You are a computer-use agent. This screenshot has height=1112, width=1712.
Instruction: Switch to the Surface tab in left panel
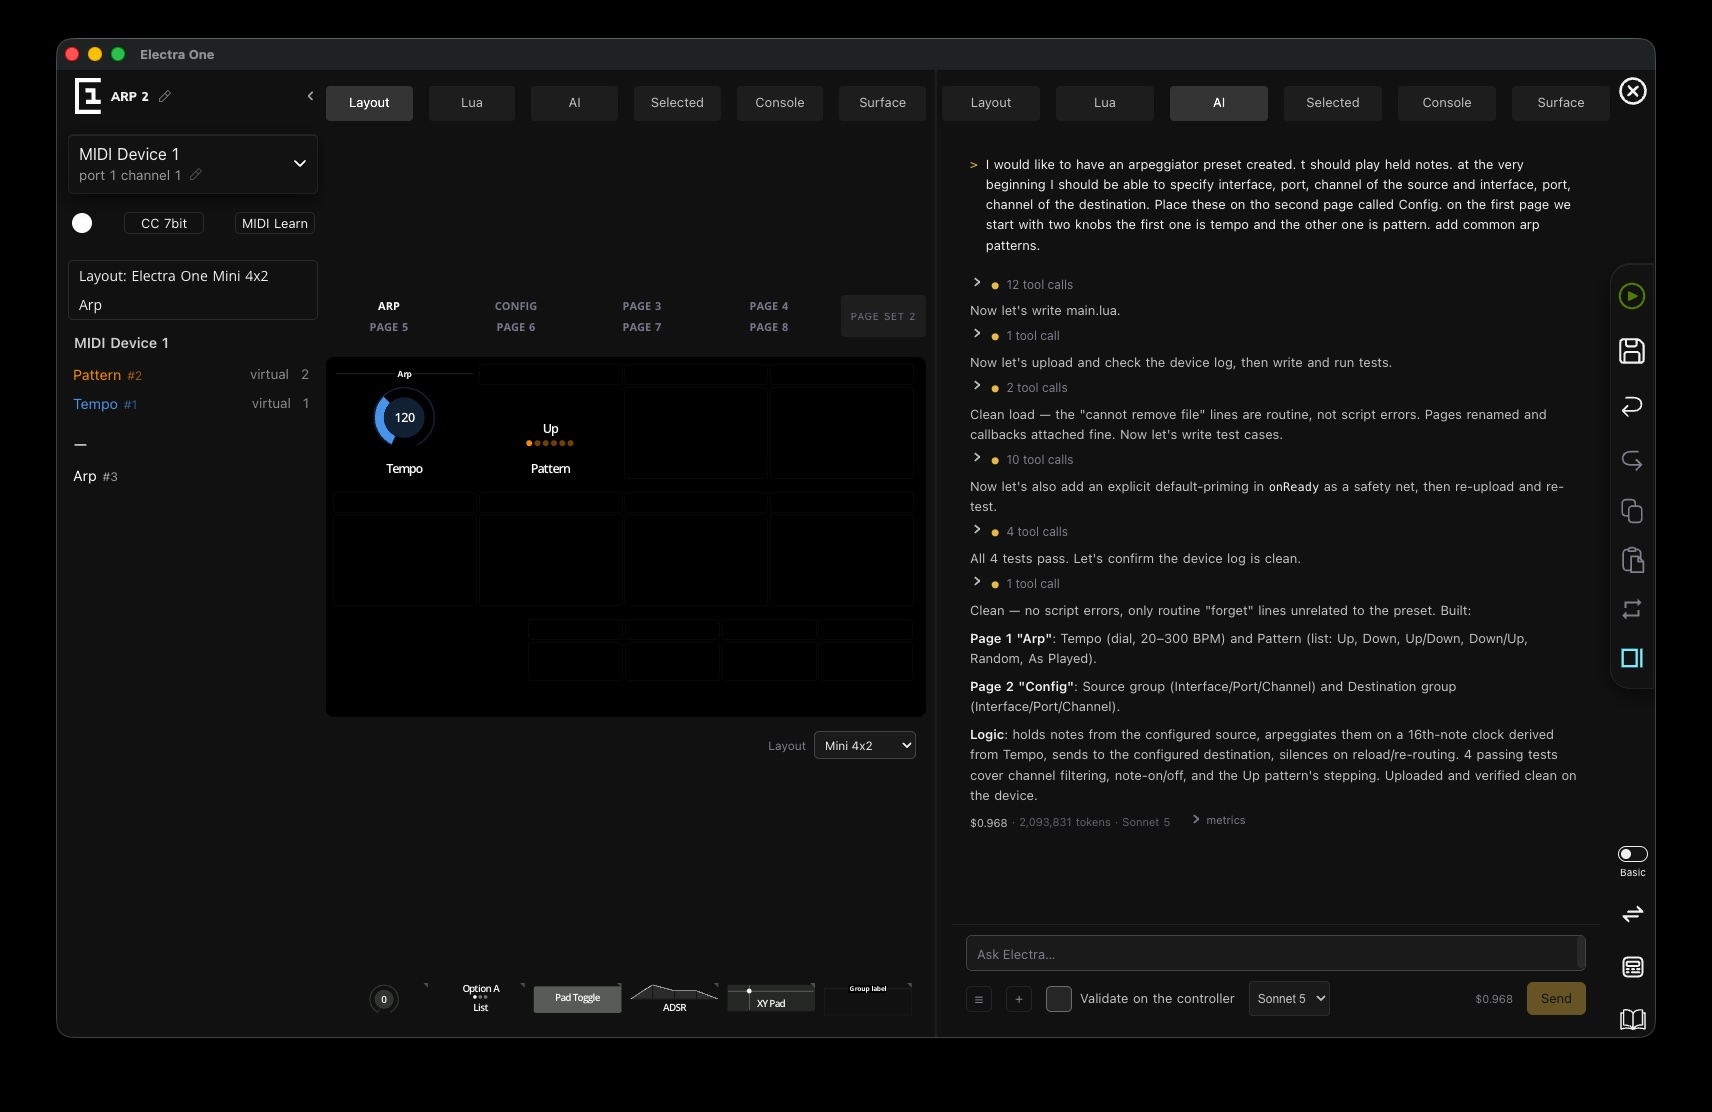pyautogui.click(x=882, y=103)
